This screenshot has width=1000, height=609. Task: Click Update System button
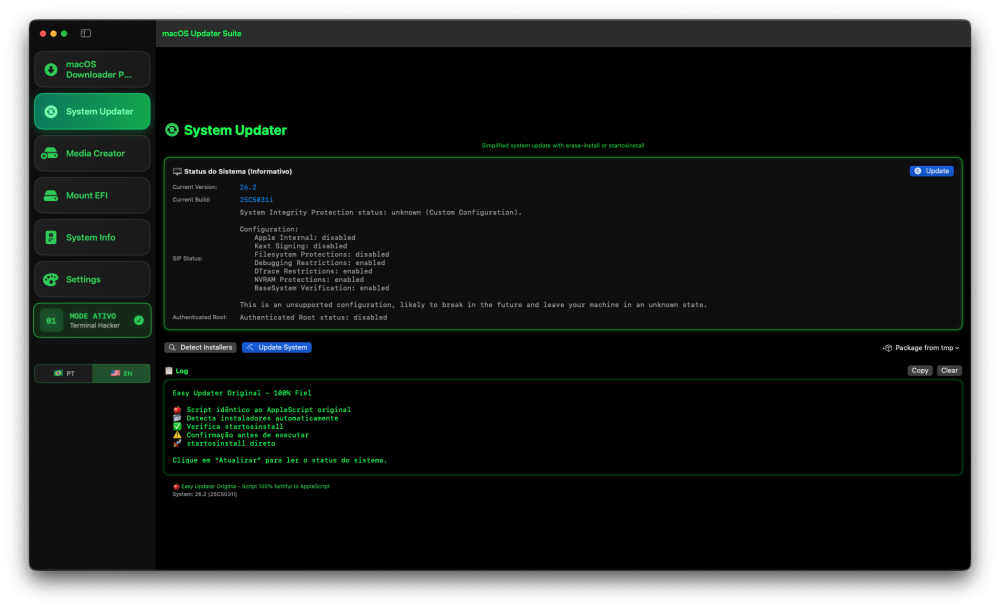(x=277, y=348)
